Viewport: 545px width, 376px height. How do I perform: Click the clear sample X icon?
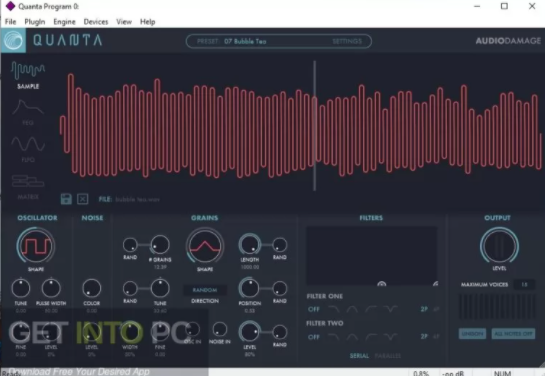[x=82, y=199]
